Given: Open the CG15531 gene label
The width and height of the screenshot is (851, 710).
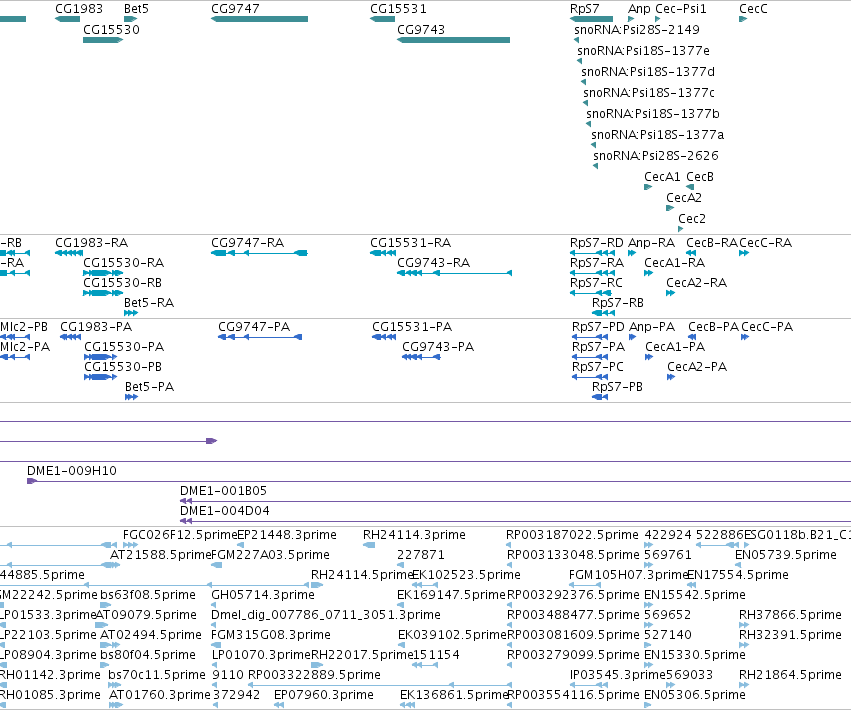Looking at the screenshot, I should point(398,9).
